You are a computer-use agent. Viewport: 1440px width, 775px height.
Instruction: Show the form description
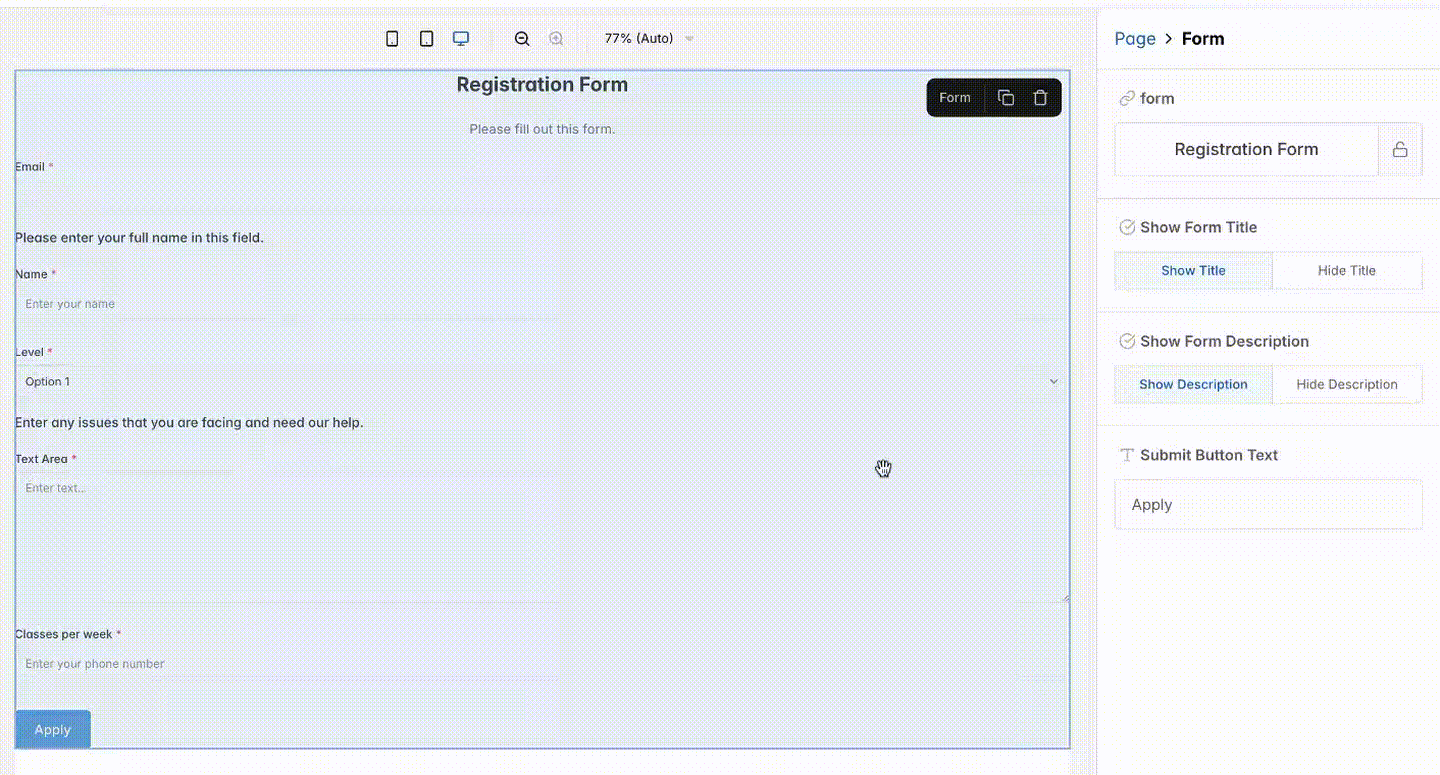1193,384
